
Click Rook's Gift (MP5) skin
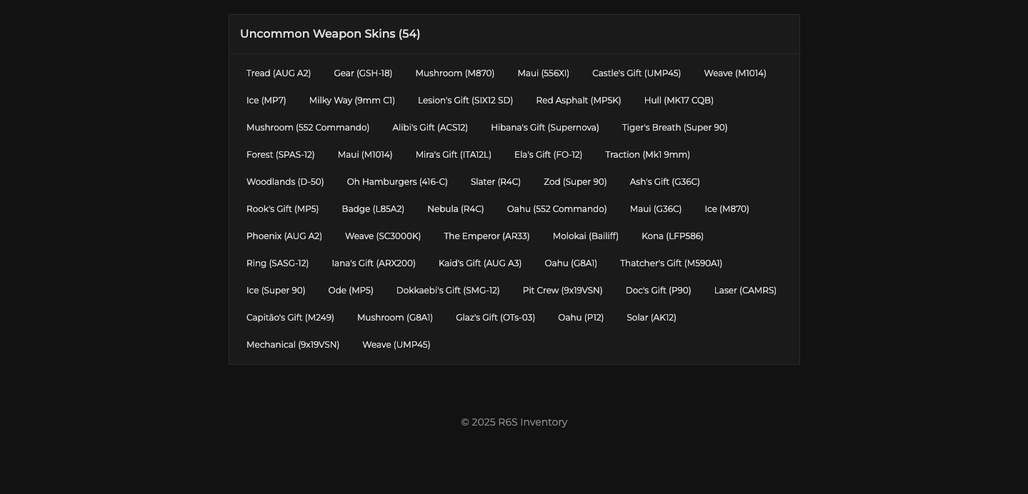(x=283, y=209)
